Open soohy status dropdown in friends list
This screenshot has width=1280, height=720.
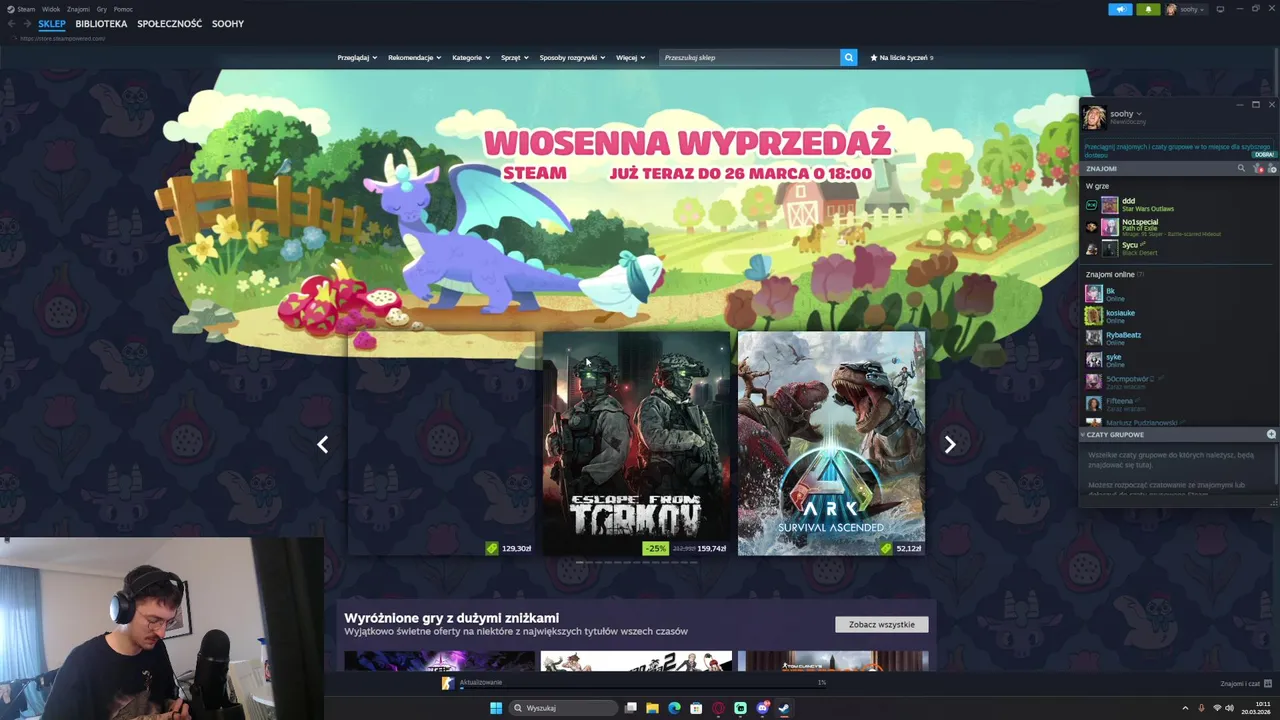coord(1126,114)
